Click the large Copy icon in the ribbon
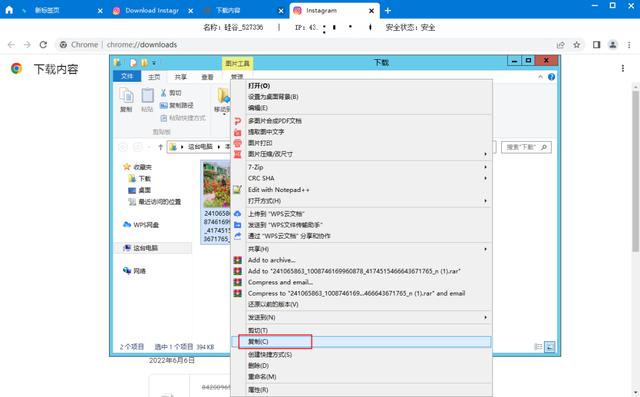640x397 pixels. click(x=126, y=100)
